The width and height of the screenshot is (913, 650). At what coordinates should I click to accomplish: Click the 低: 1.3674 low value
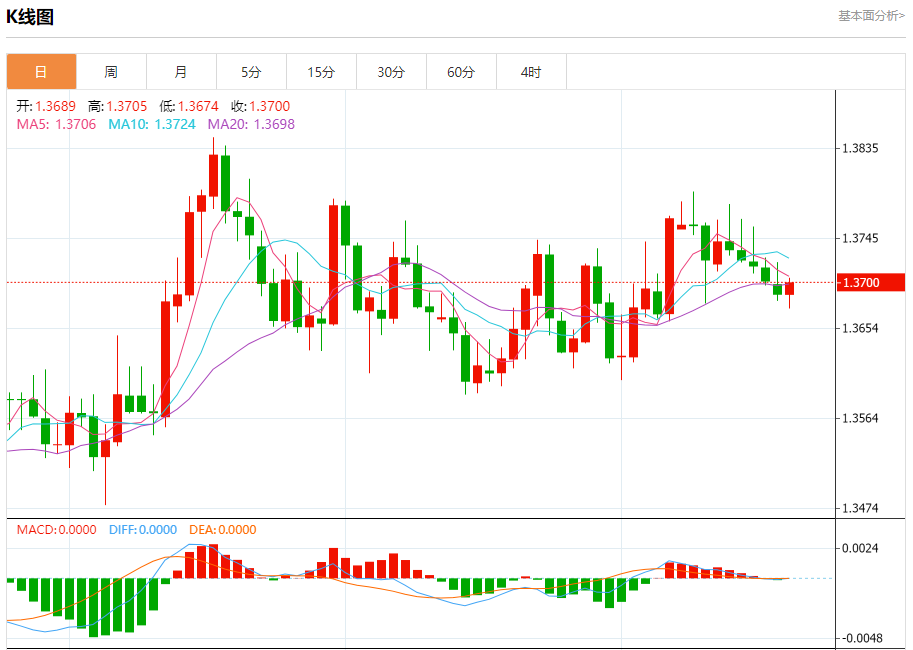(189, 106)
